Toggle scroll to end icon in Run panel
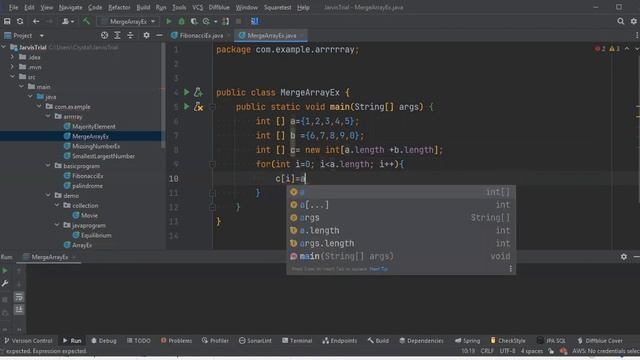 click(19, 309)
